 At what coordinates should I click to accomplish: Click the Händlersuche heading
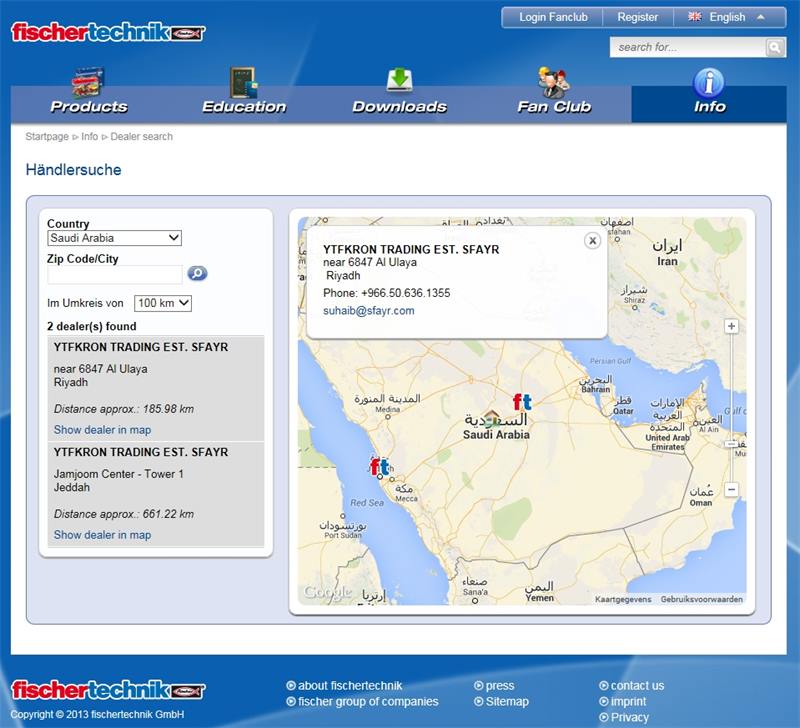tap(73, 170)
